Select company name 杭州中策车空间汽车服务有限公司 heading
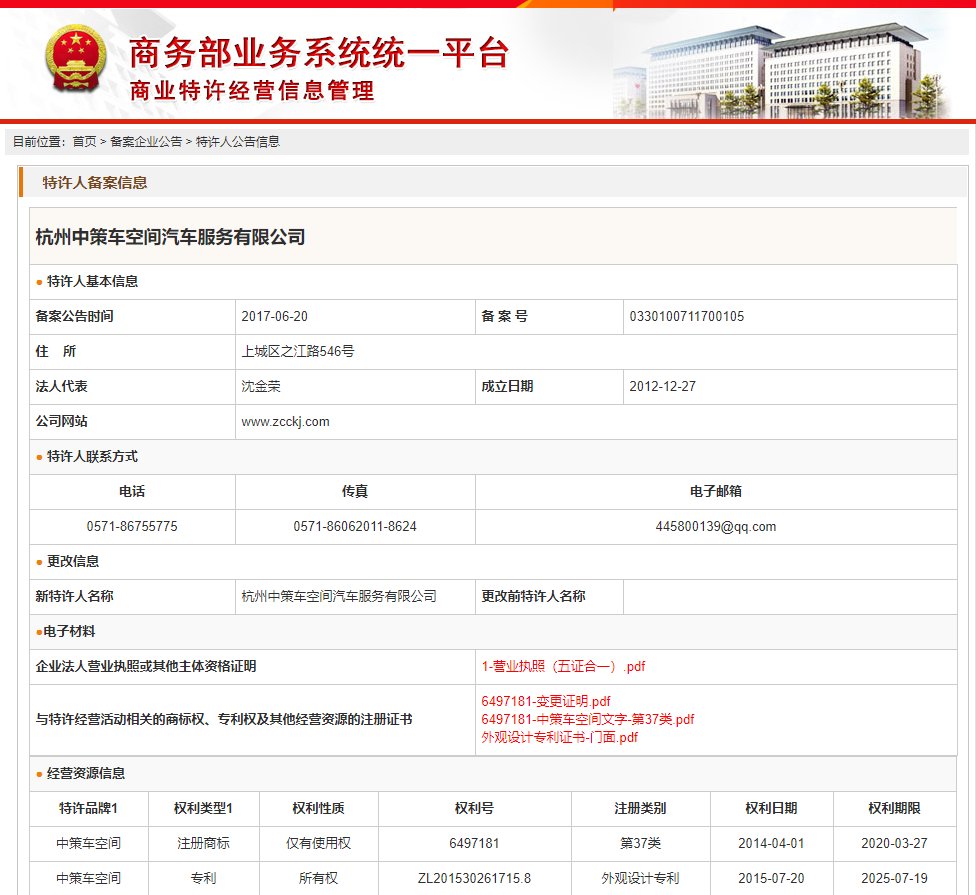The height and width of the screenshot is (895, 976). 170,237
